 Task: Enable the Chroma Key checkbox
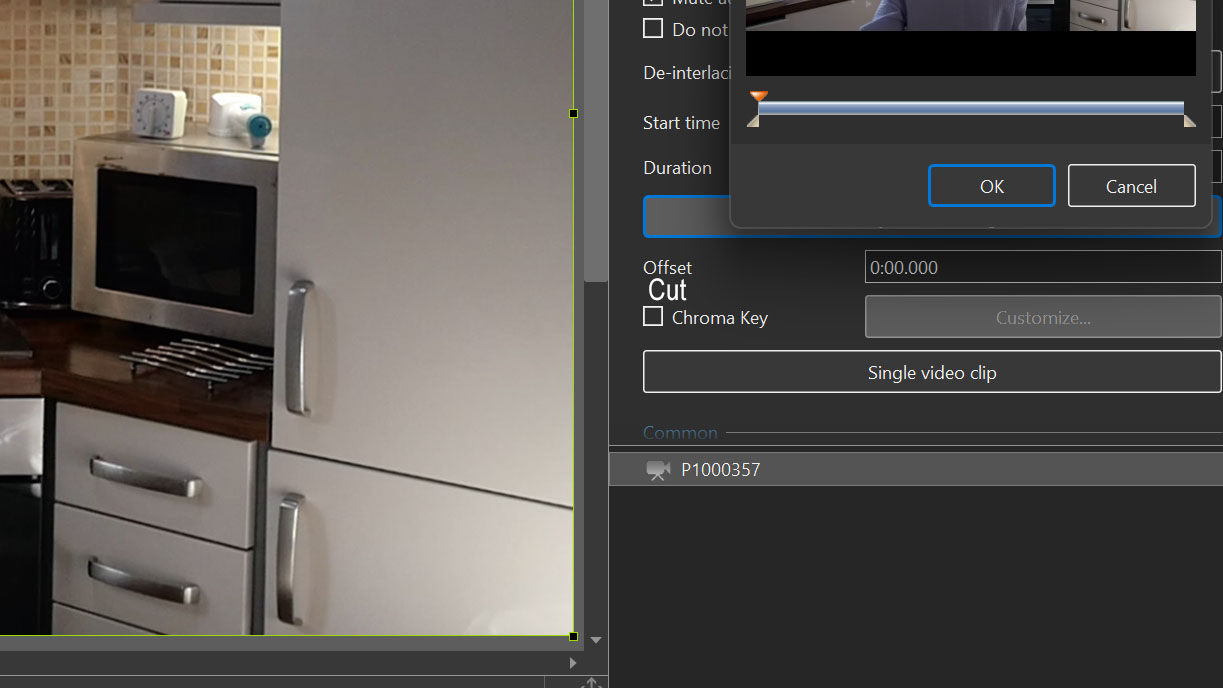[653, 317]
